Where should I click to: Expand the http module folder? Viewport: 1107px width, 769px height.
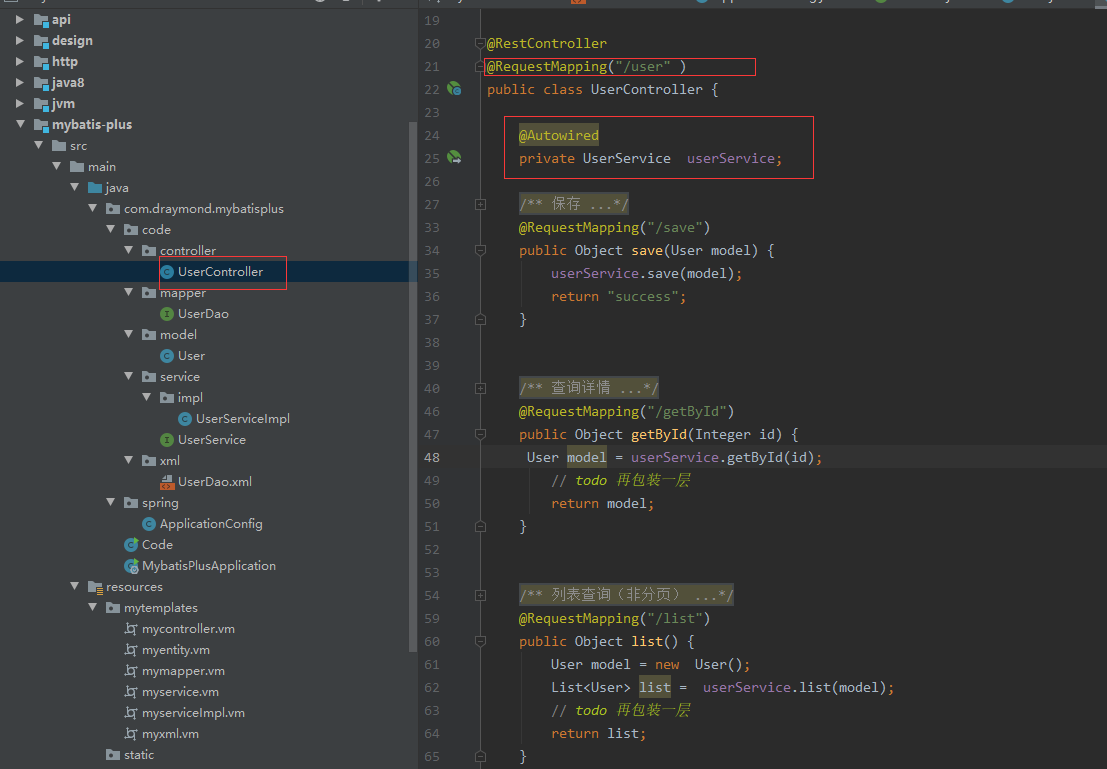[x=20, y=61]
